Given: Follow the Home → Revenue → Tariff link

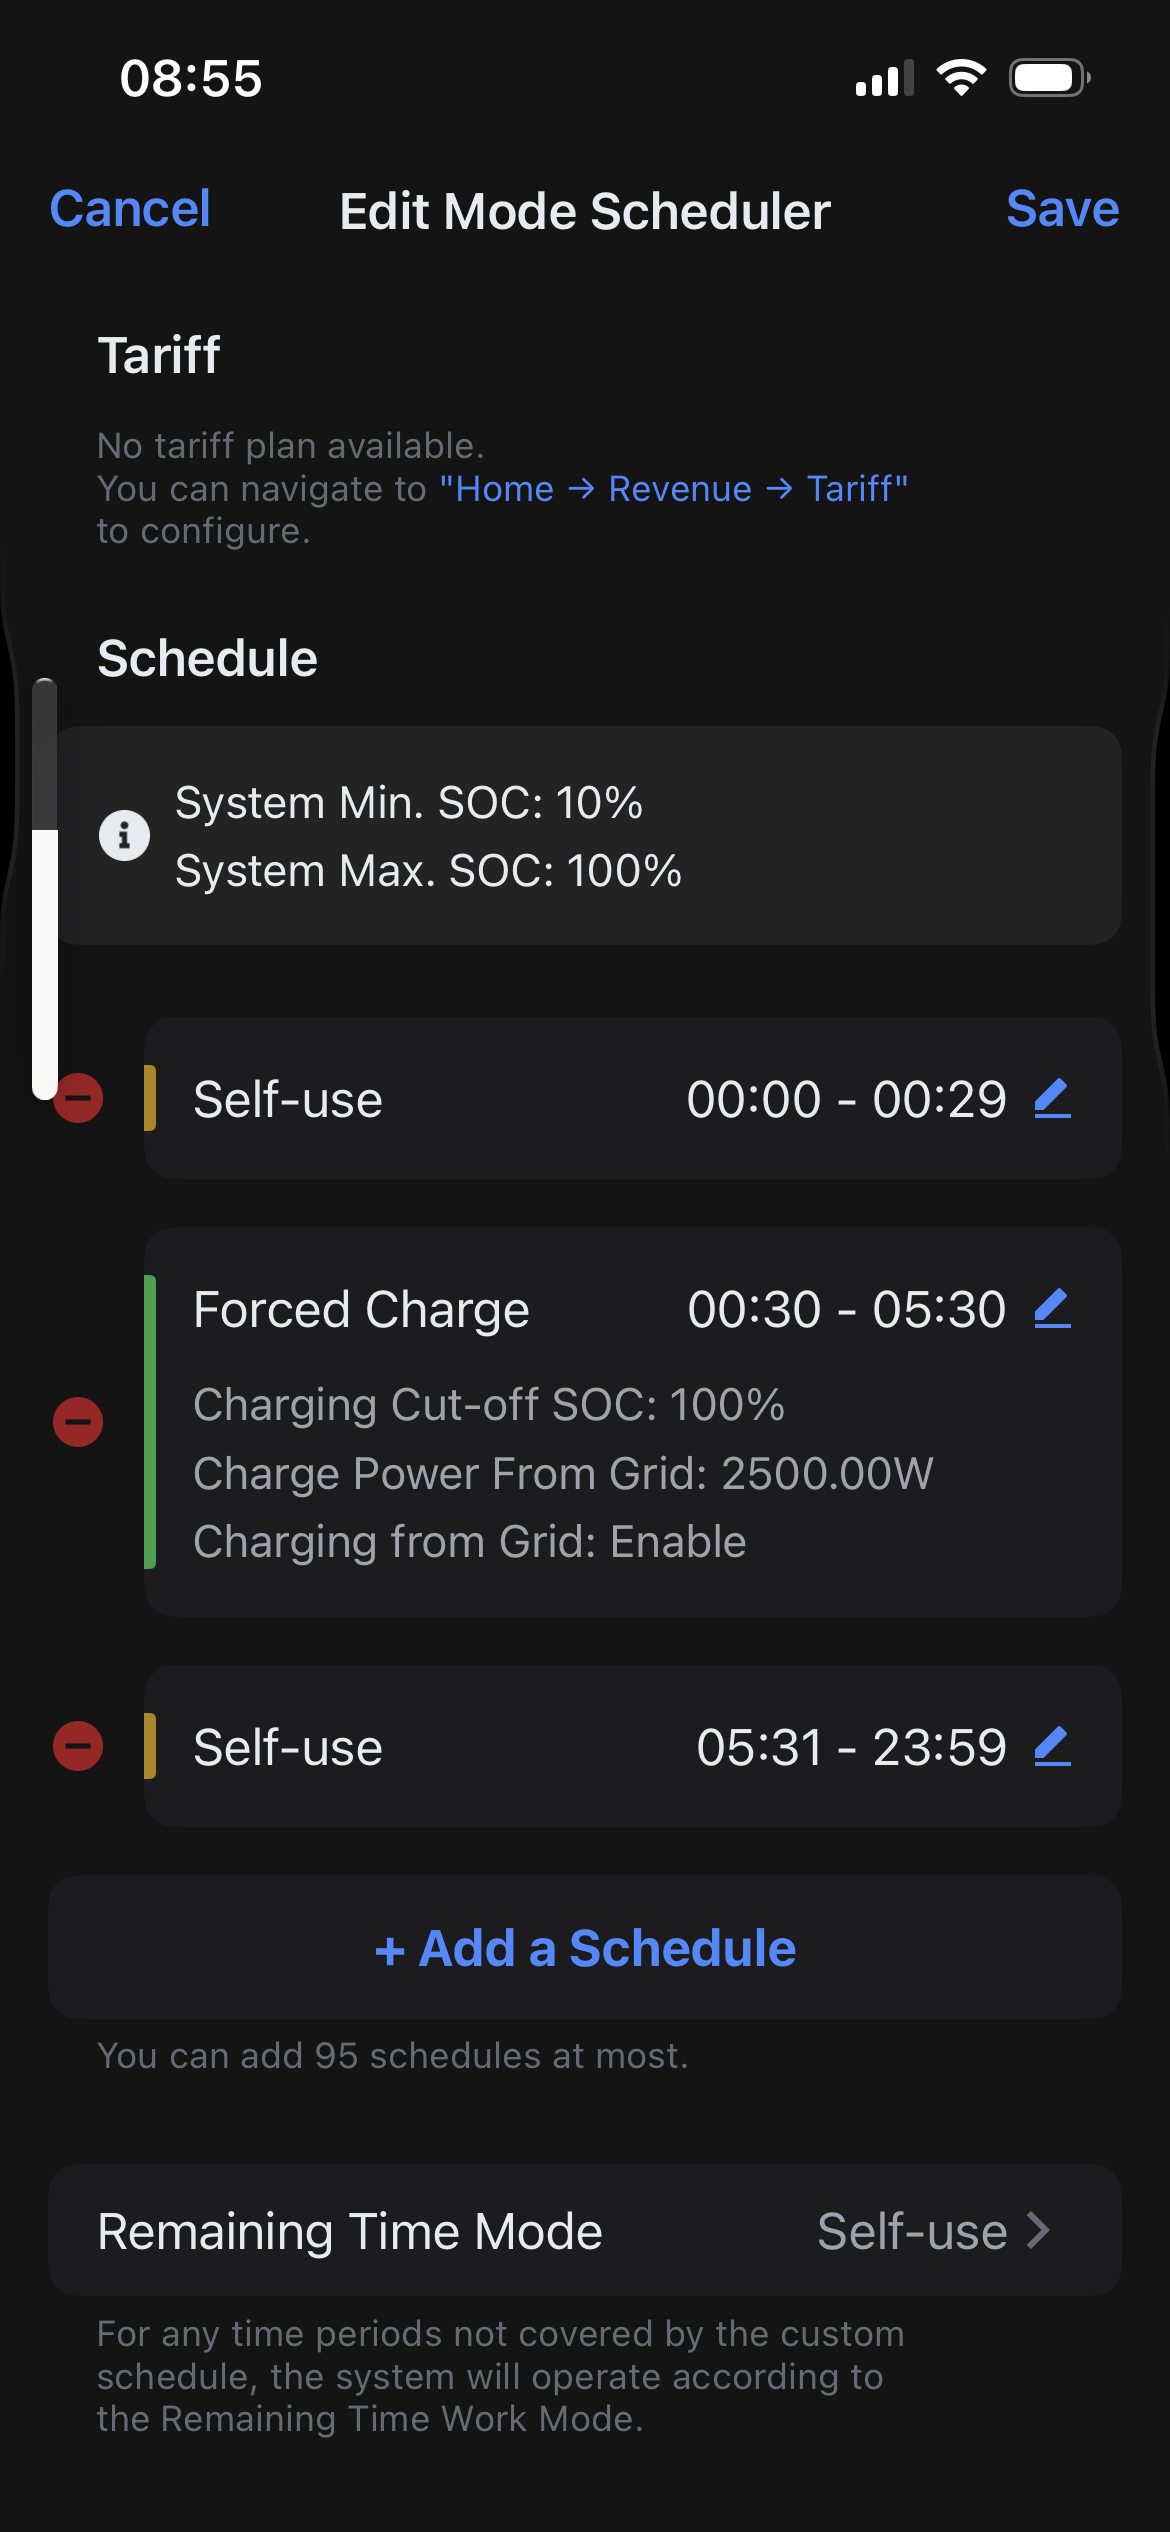Looking at the screenshot, I should tap(673, 489).
